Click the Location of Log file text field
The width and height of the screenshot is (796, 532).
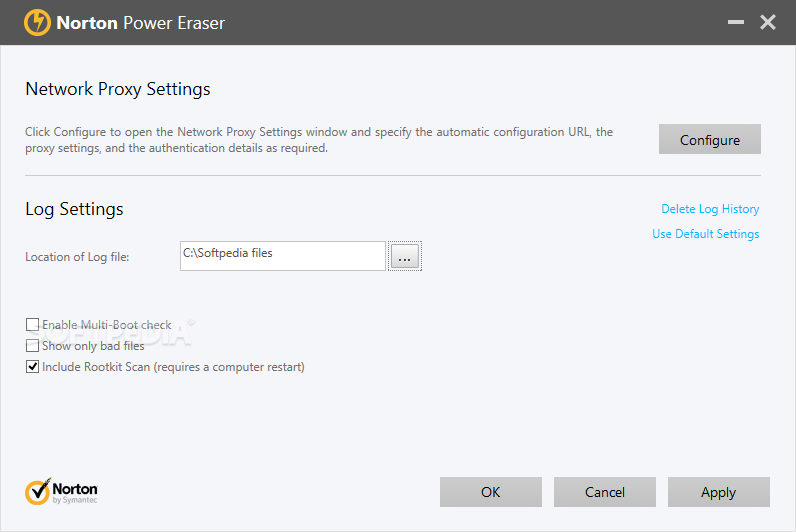click(283, 256)
